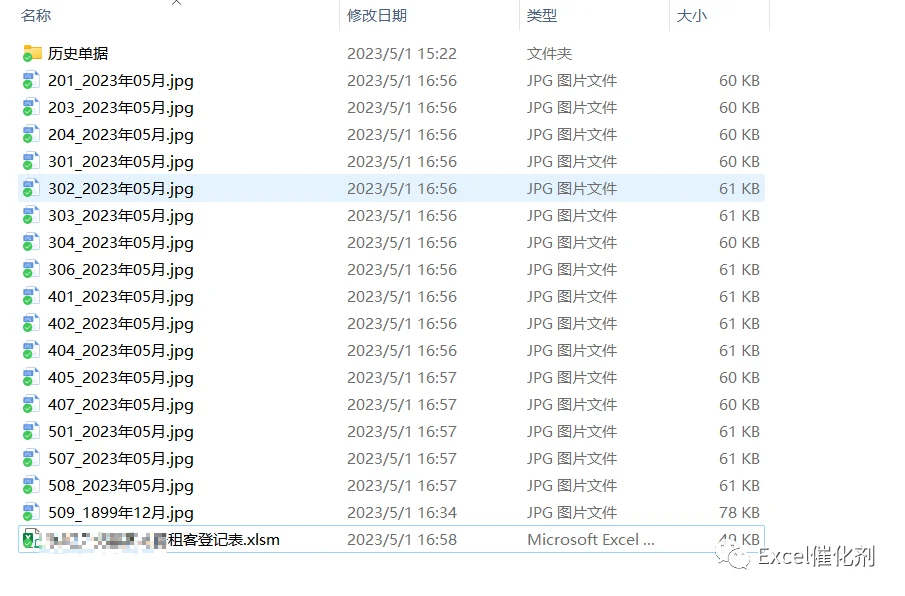Select the 历史单据 folder name

click(x=78, y=54)
